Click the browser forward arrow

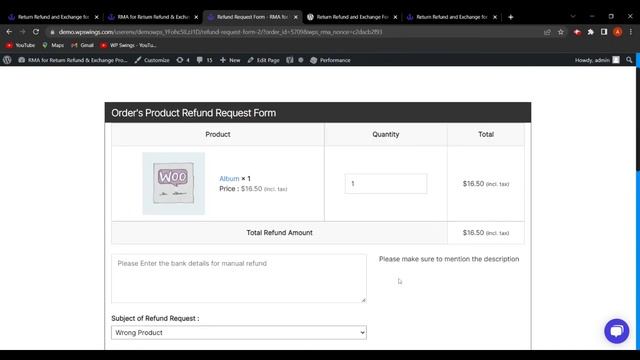coord(22,32)
